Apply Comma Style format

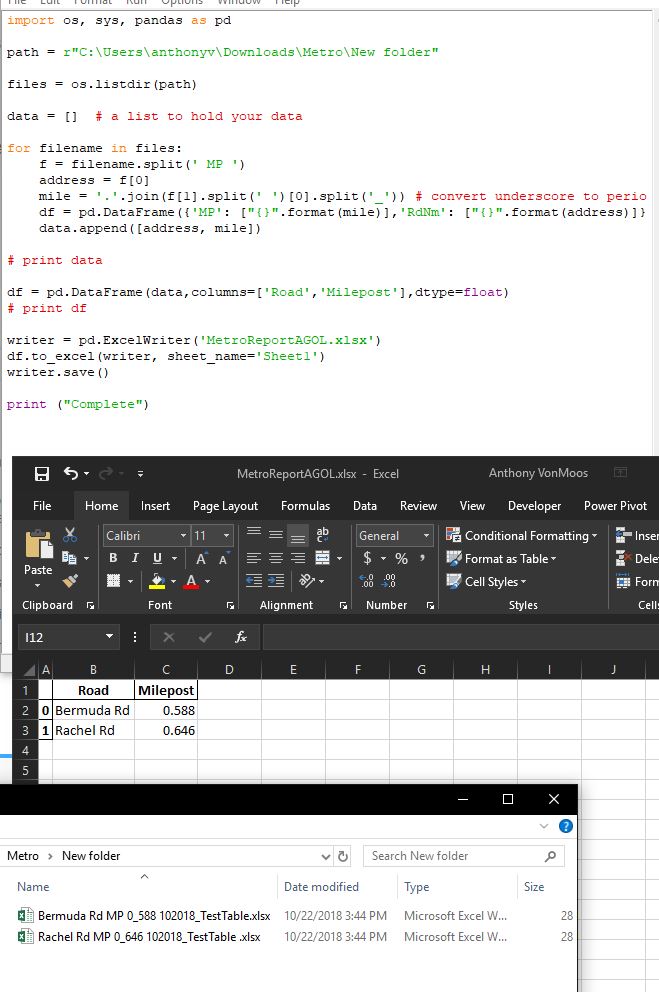click(422, 558)
